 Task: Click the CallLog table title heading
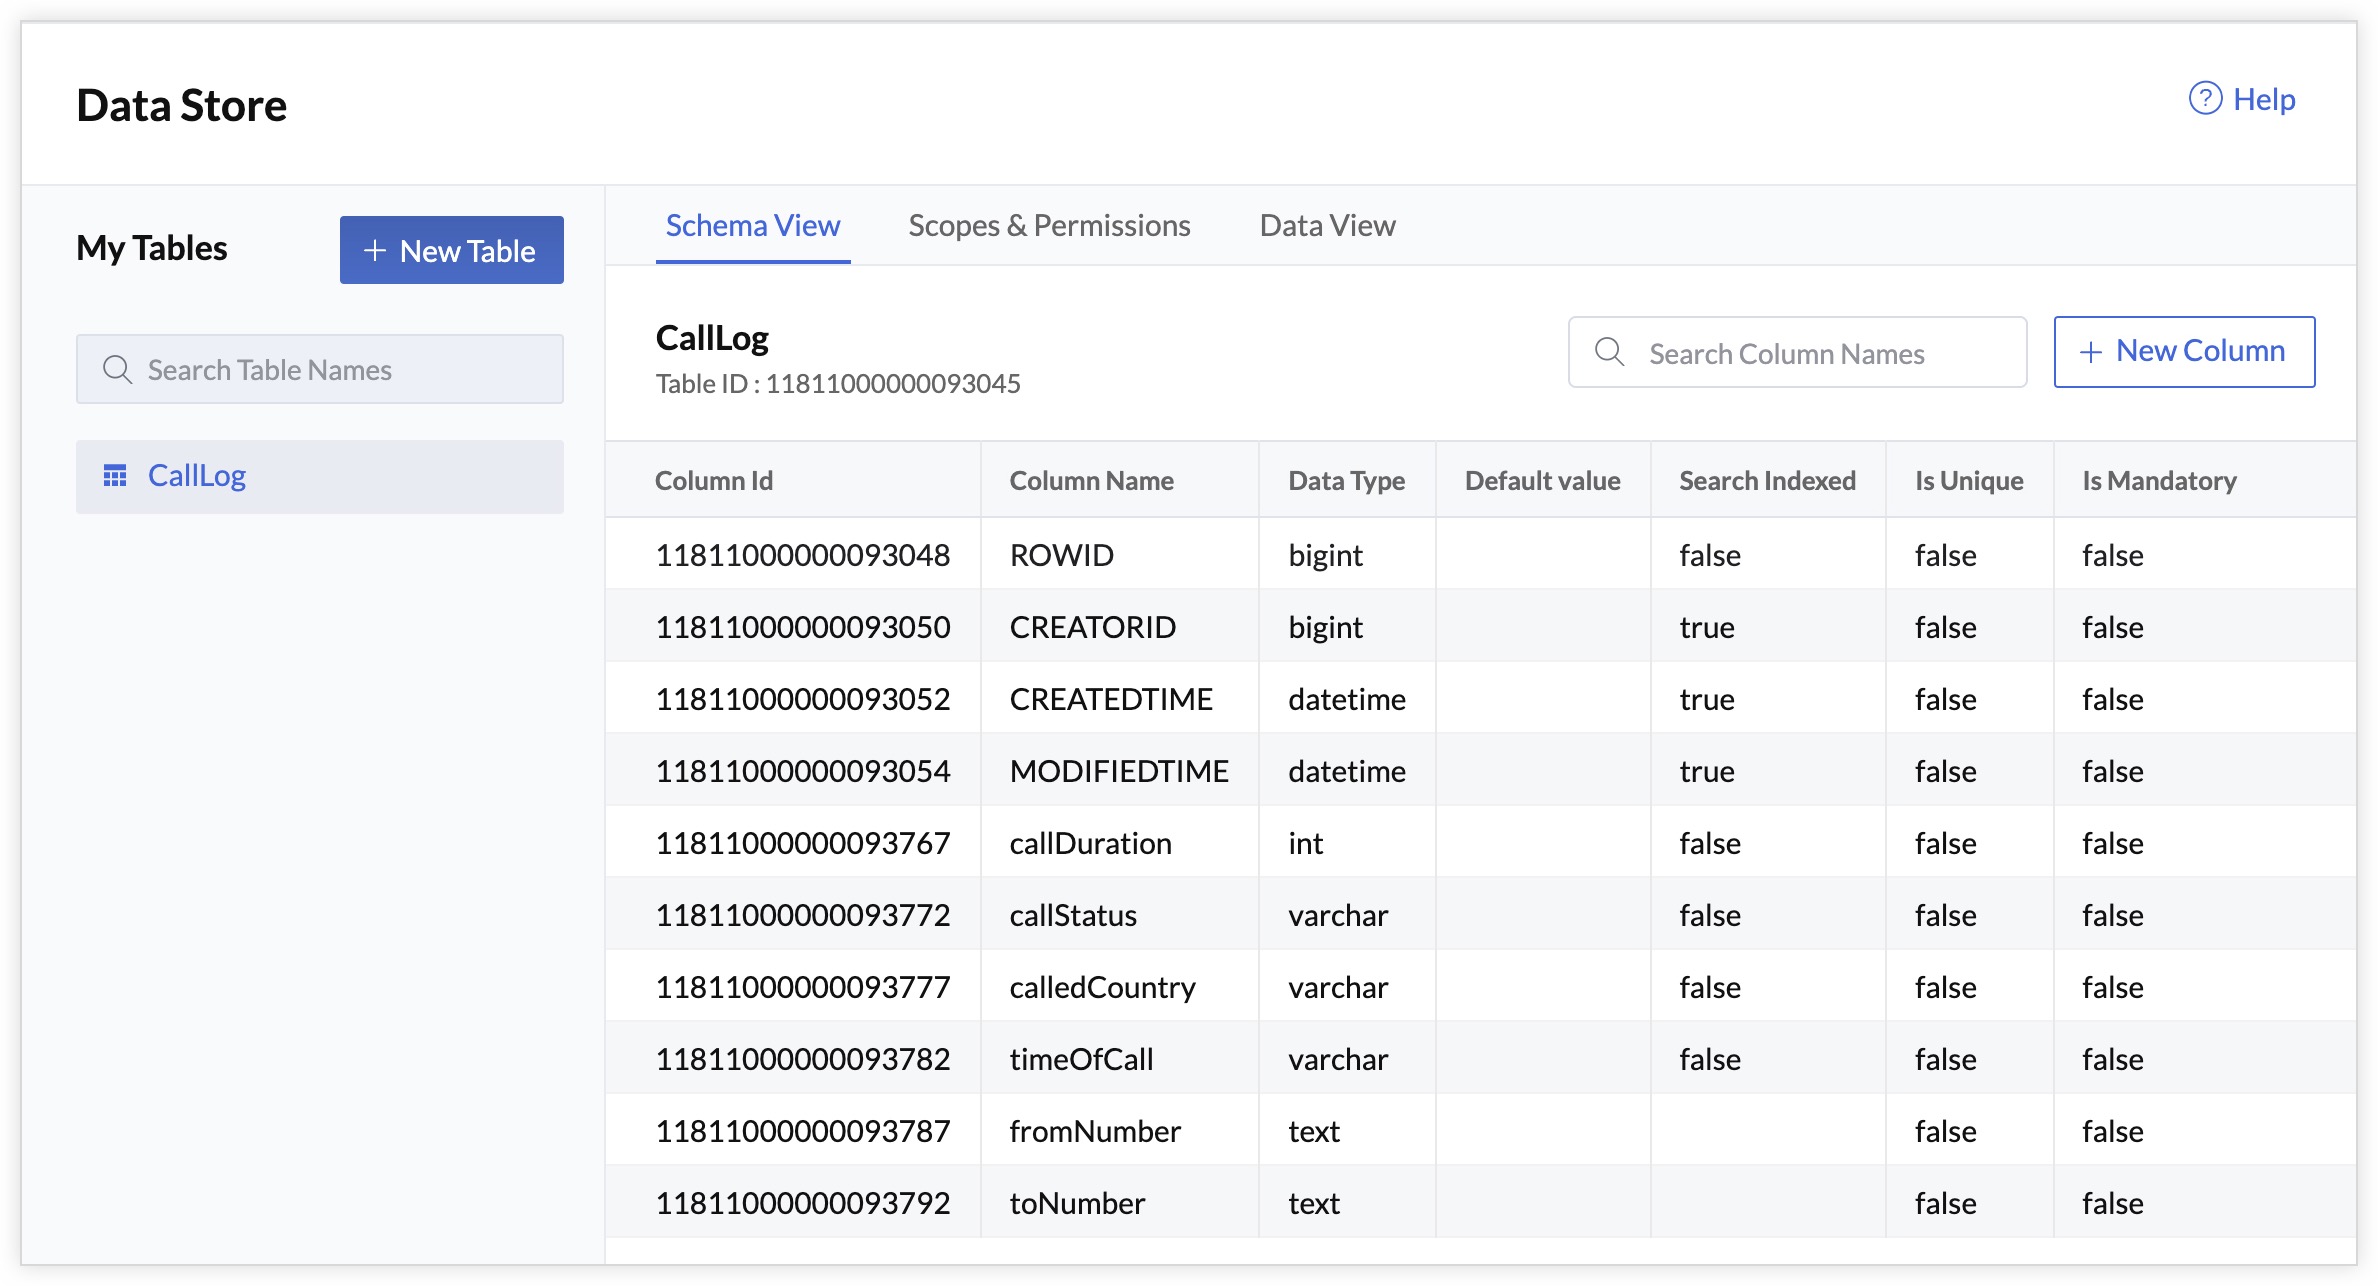tap(712, 338)
